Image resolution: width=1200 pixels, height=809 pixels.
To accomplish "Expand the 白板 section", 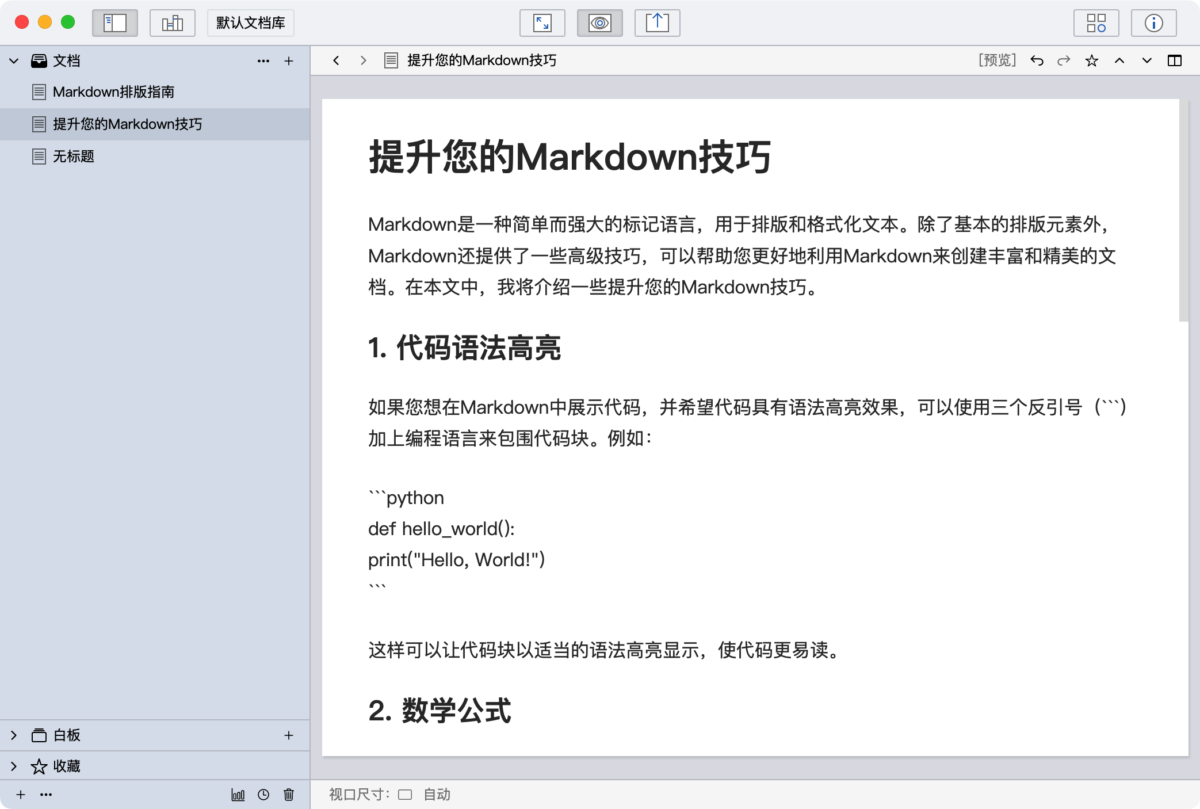I will coord(14,735).
